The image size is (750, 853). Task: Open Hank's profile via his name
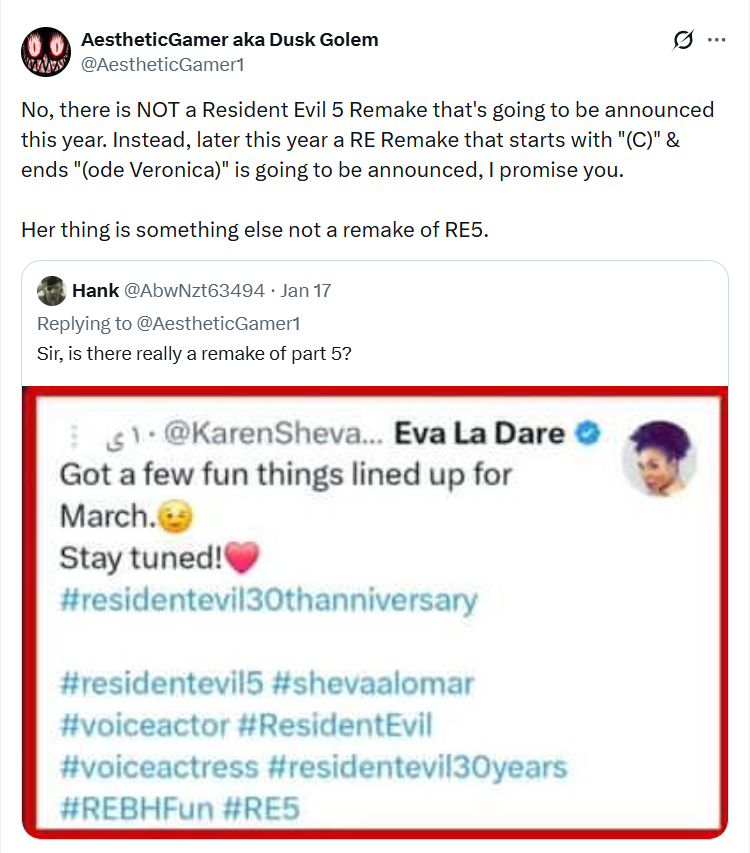click(x=96, y=291)
